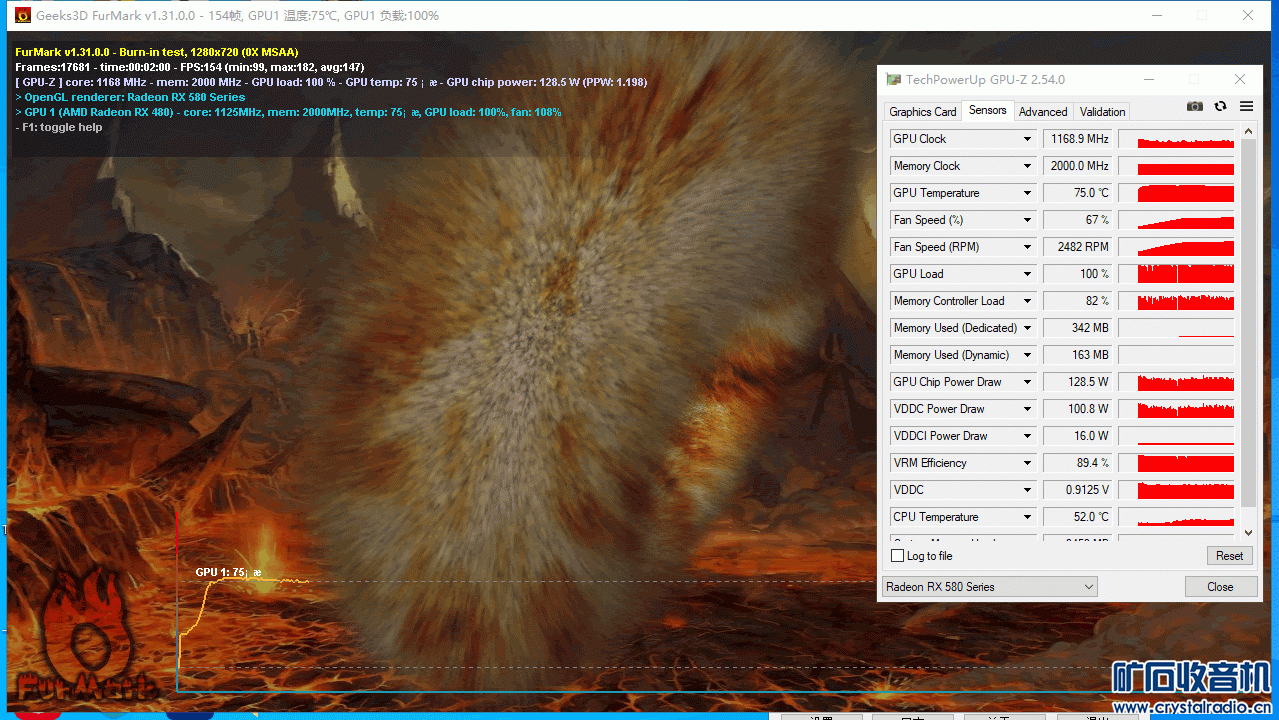The height and width of the screenshot is (720, 1279).
Task: Click the 52.0 °C CPU Temperature reading
Action: [x=1078, y=517]
